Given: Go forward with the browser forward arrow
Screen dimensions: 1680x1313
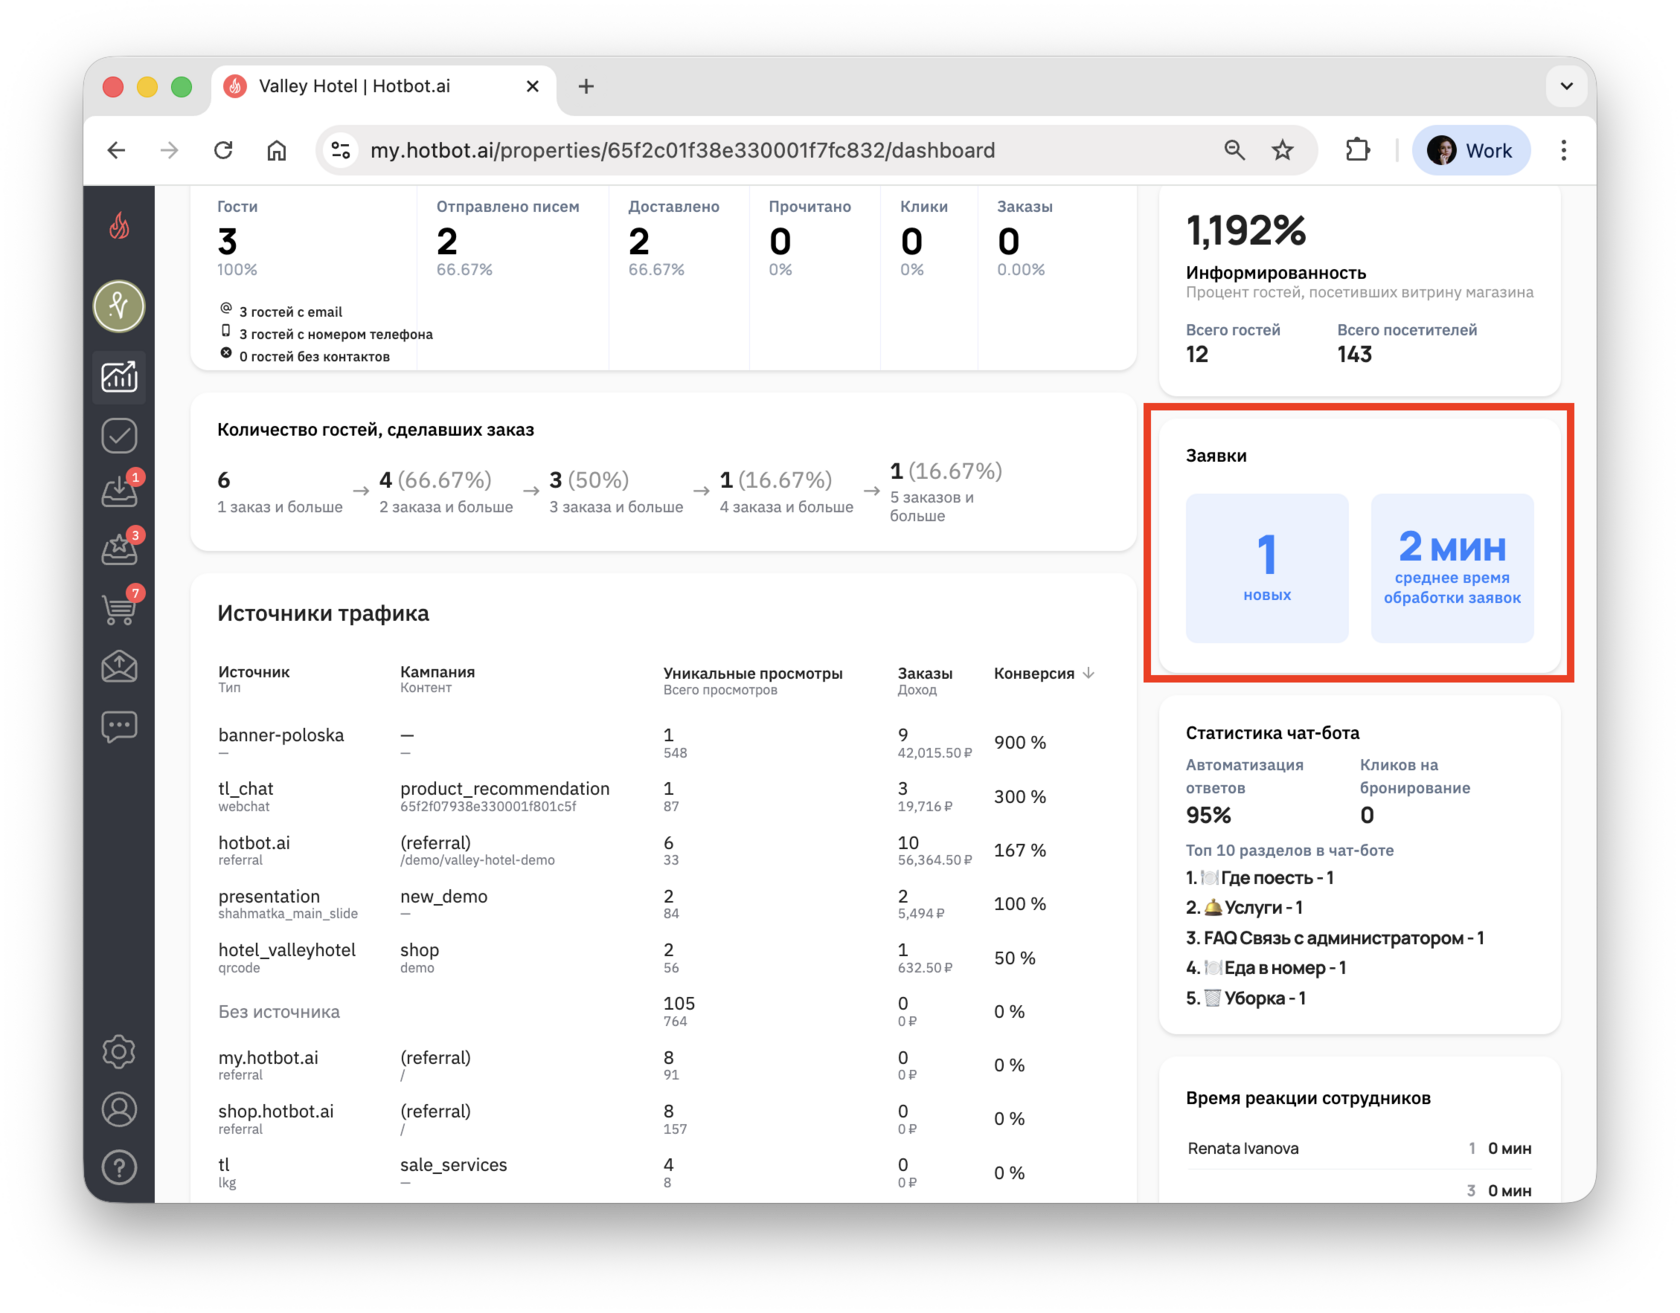Looking at the screenshot, I should click(170, 150).
